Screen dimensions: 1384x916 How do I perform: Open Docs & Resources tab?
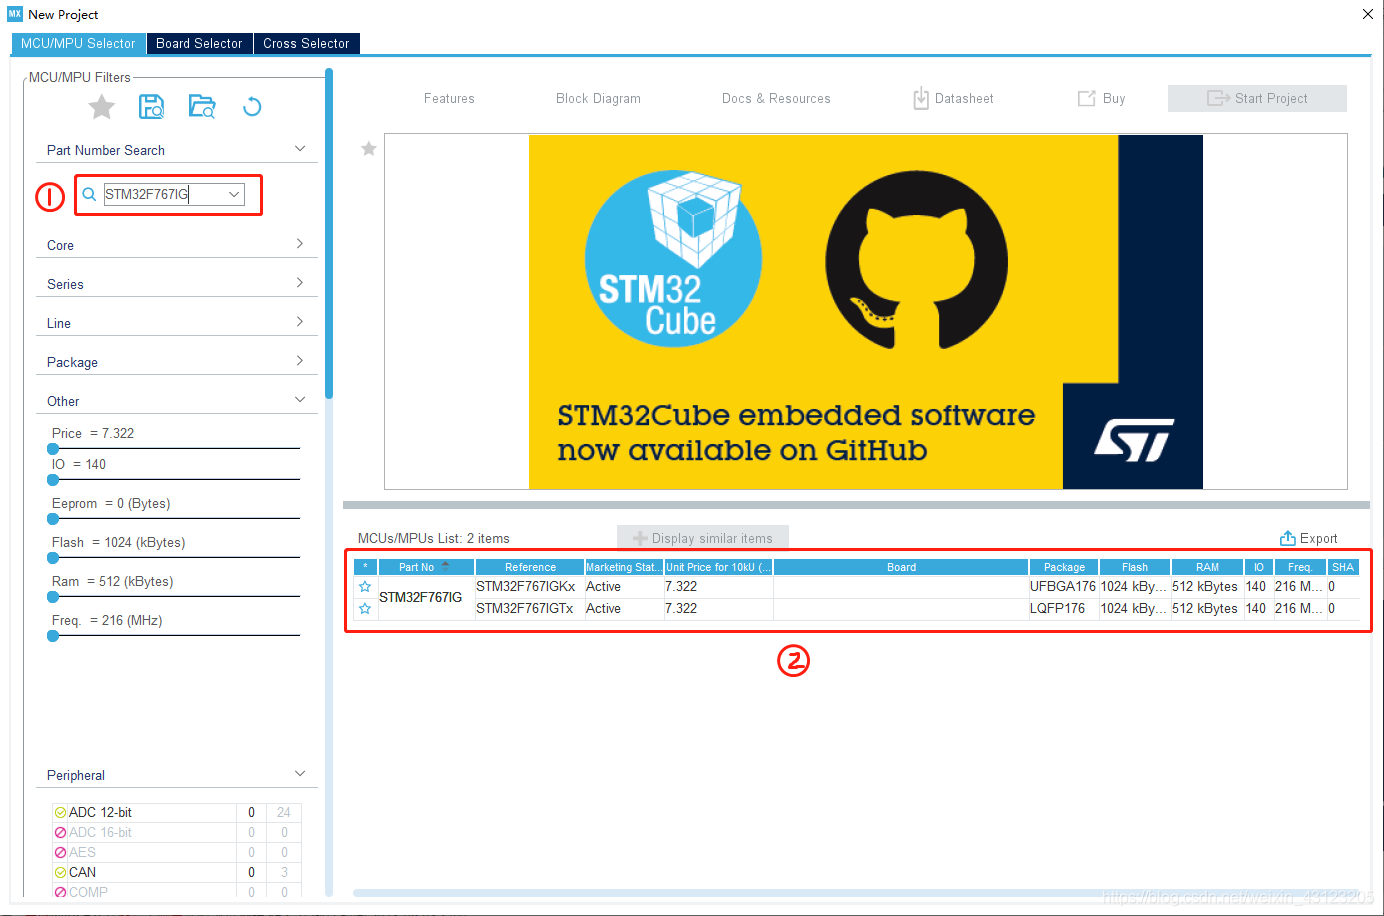[776, 98]
